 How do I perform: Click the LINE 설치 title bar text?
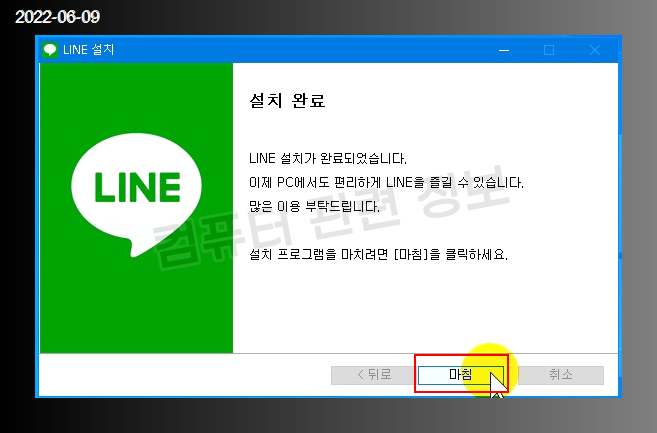(88, 50)
